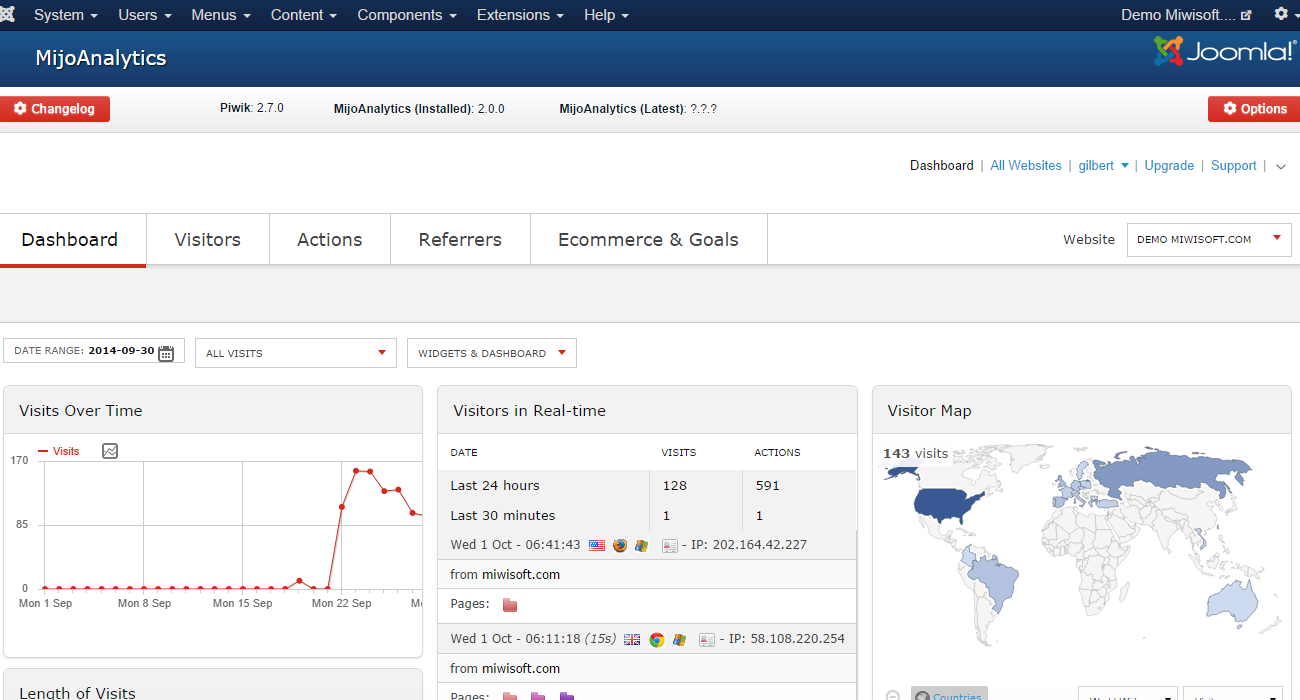This screenshot has height=700, width=1300.
Task: Click the red Changelog button
Action: [x=55, y=109]
